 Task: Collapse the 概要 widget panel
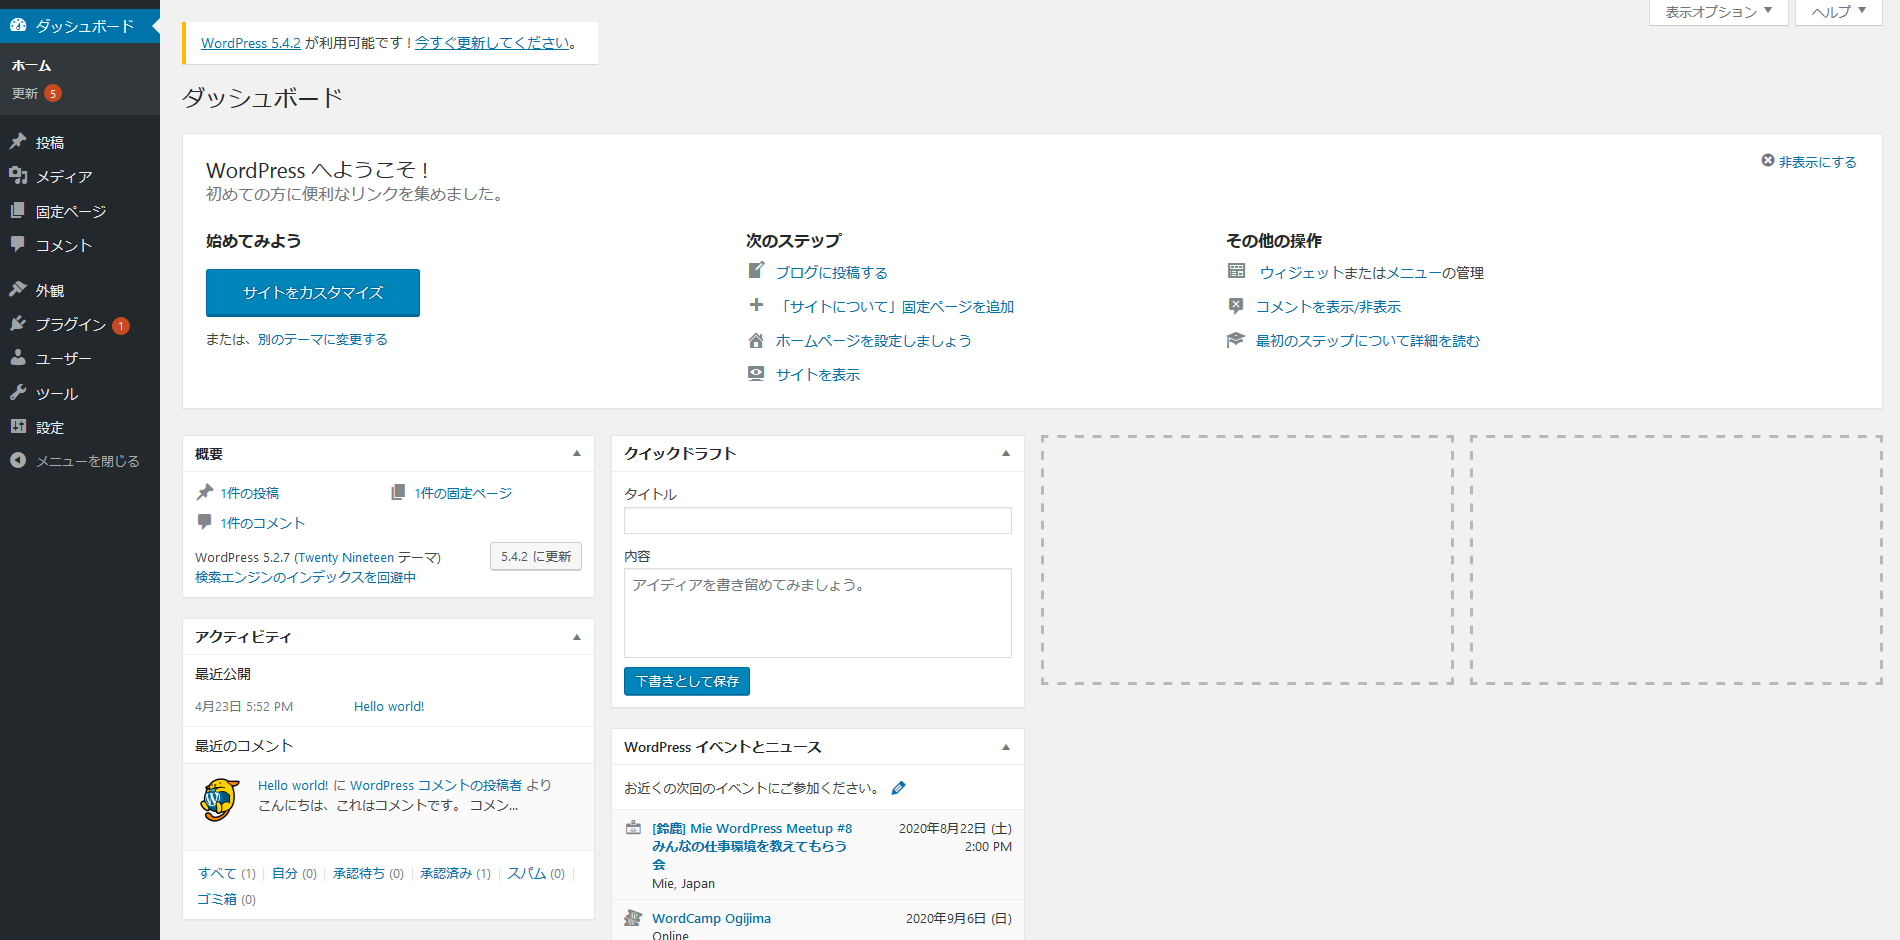click(x=577, y=454)
